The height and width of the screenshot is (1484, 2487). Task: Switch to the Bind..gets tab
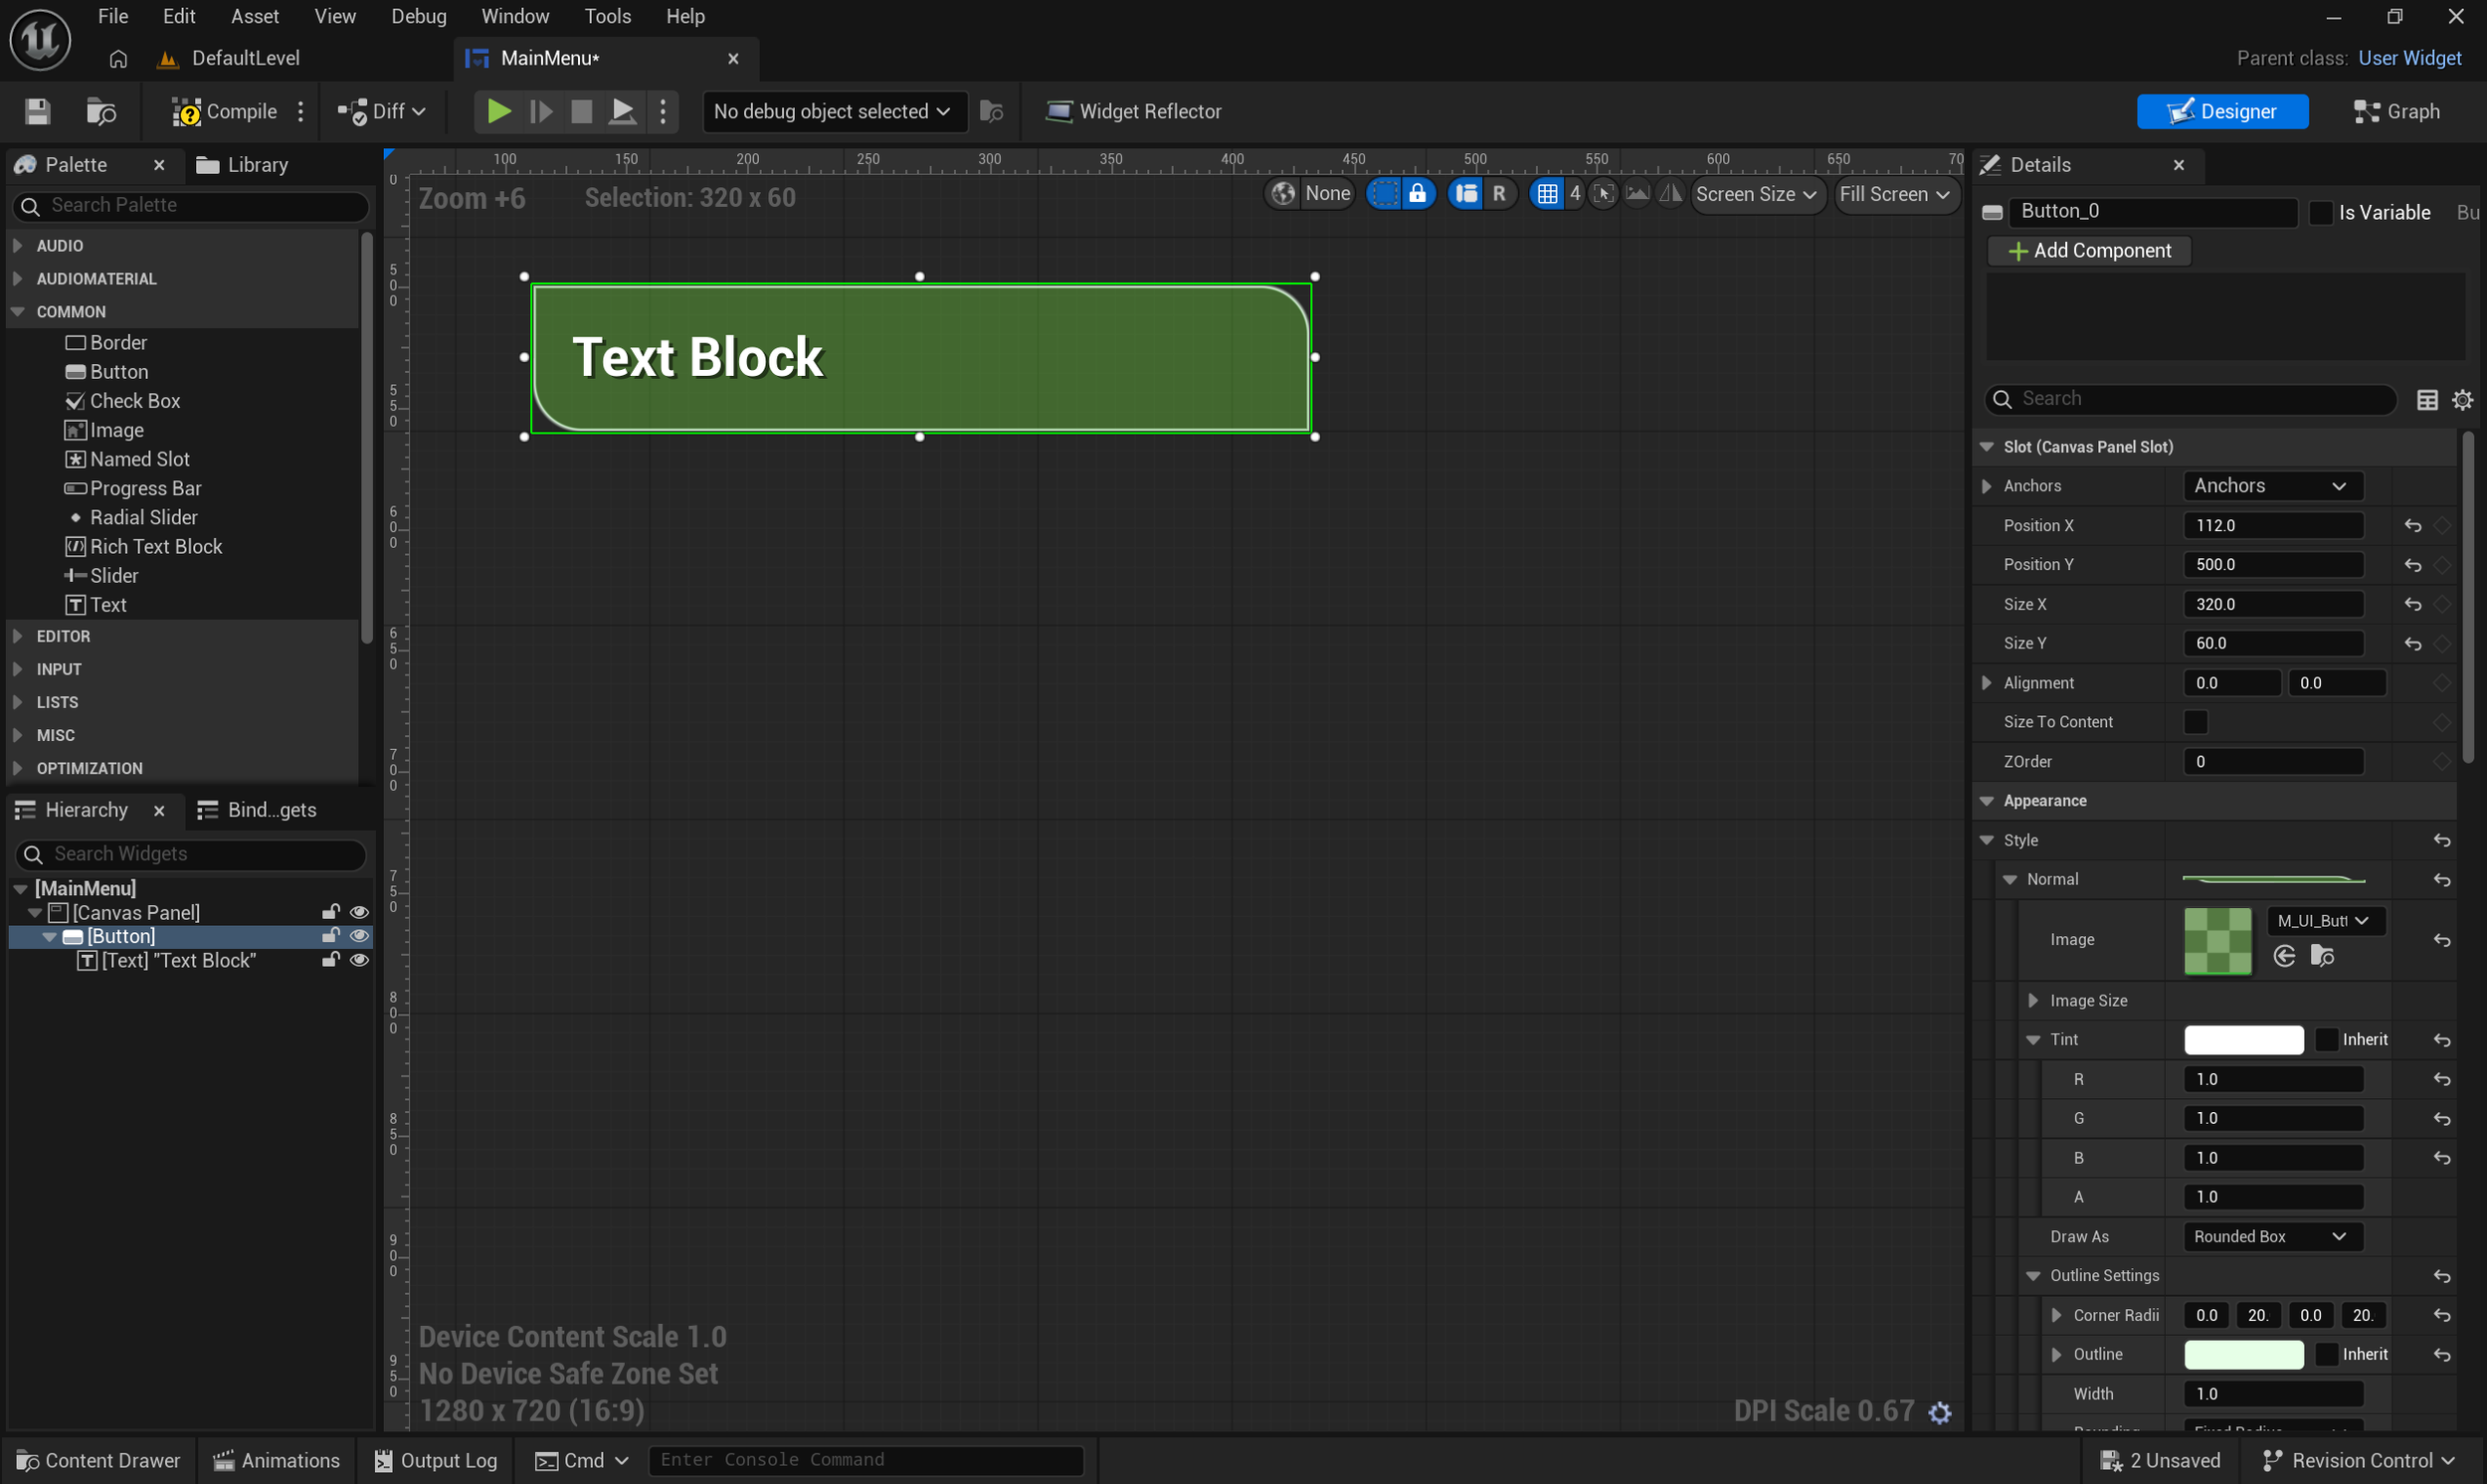click(258, 810)
